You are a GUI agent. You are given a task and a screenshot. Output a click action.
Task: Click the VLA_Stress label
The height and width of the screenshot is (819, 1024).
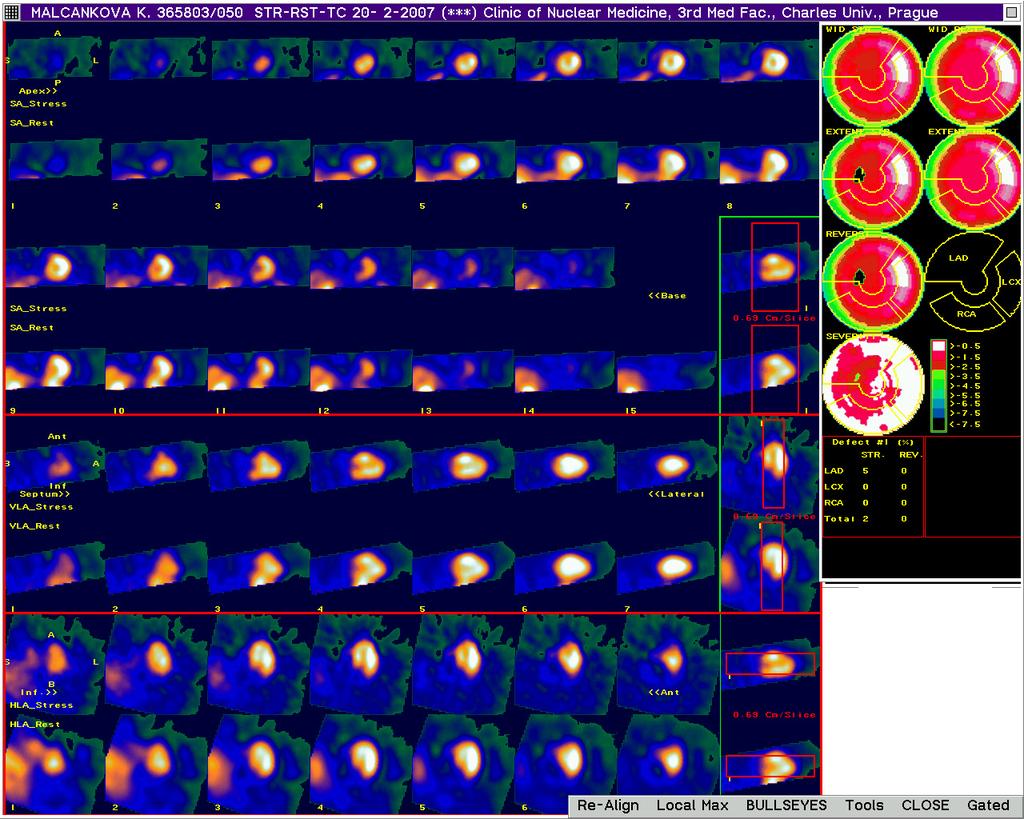coord(41,507)
